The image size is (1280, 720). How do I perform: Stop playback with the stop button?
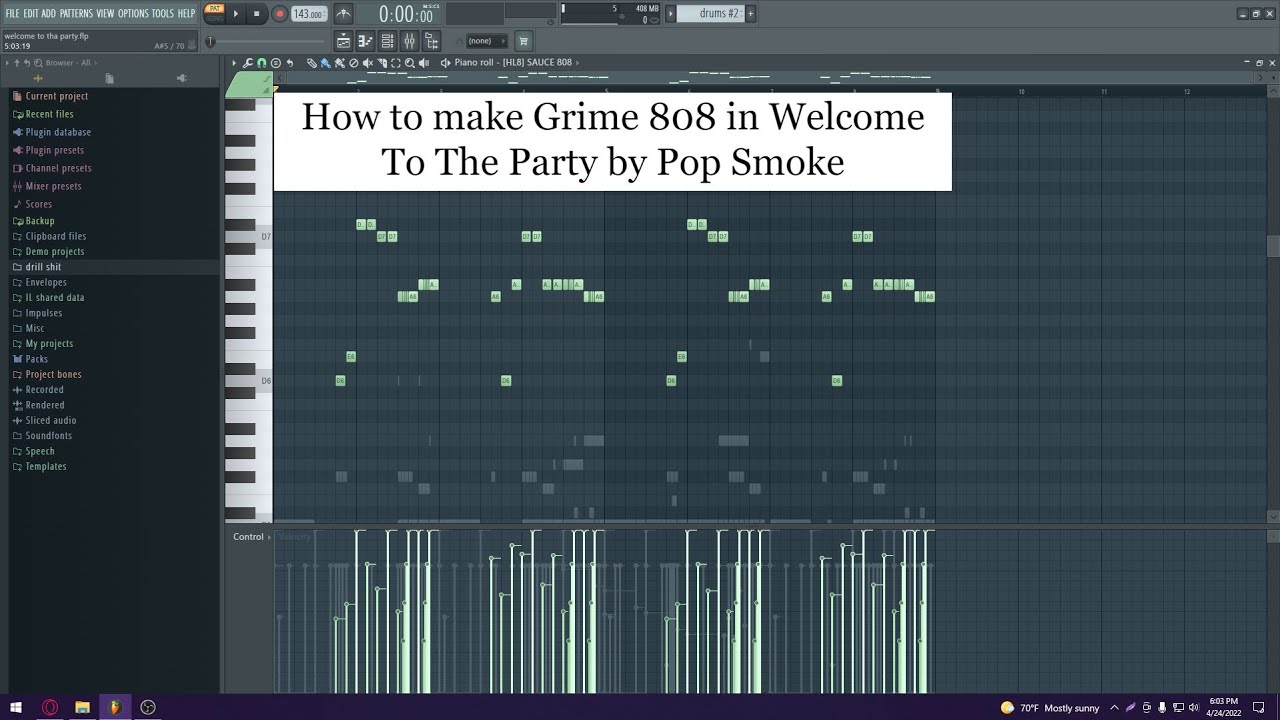pyautogui.click(x=256, y=14)
